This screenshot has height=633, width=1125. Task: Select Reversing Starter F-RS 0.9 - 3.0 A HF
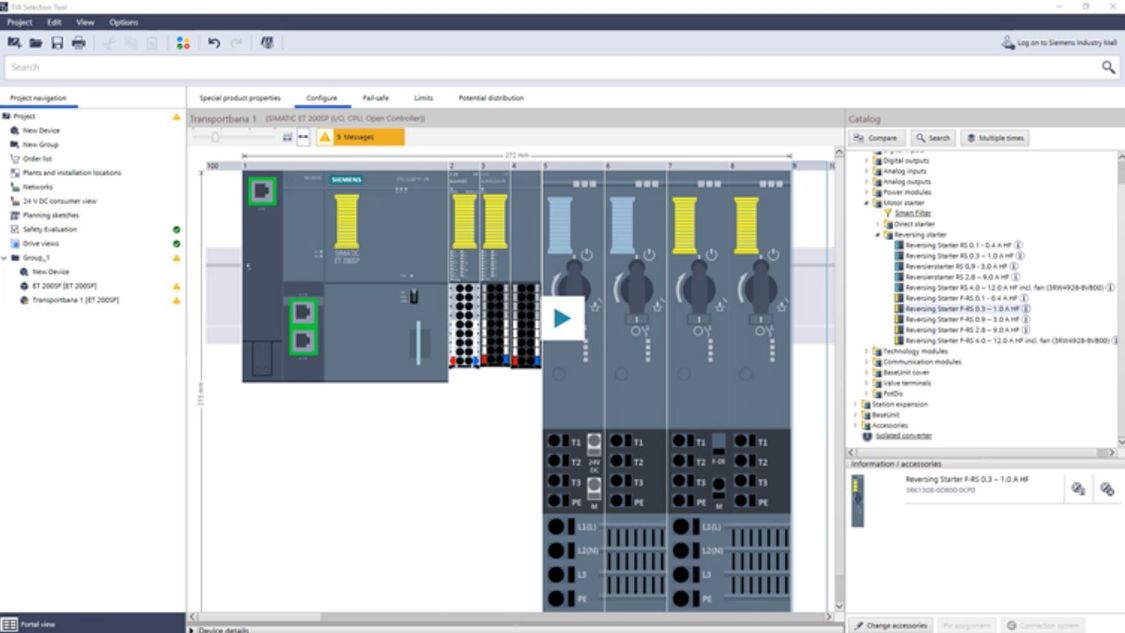(962, 319)
